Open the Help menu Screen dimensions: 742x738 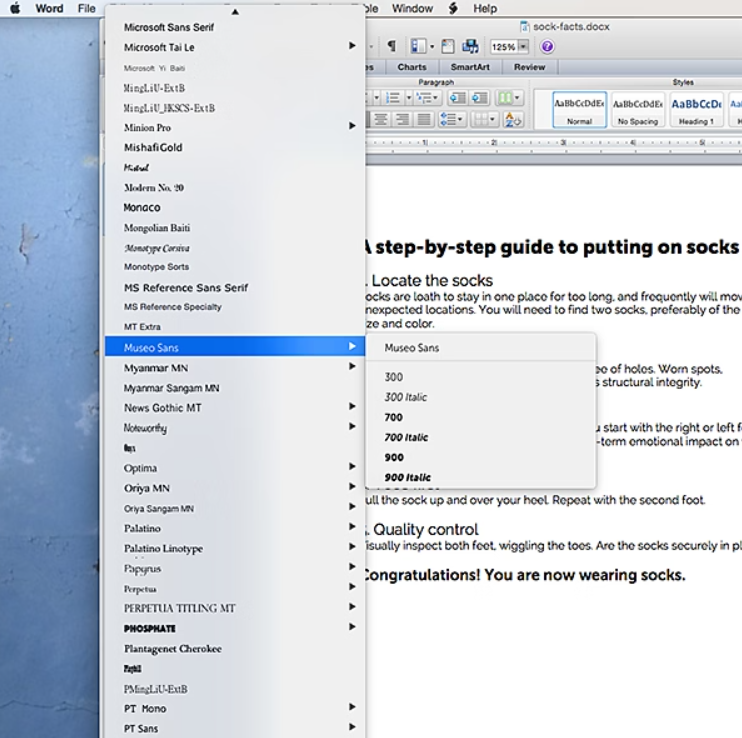click(485, 8)
